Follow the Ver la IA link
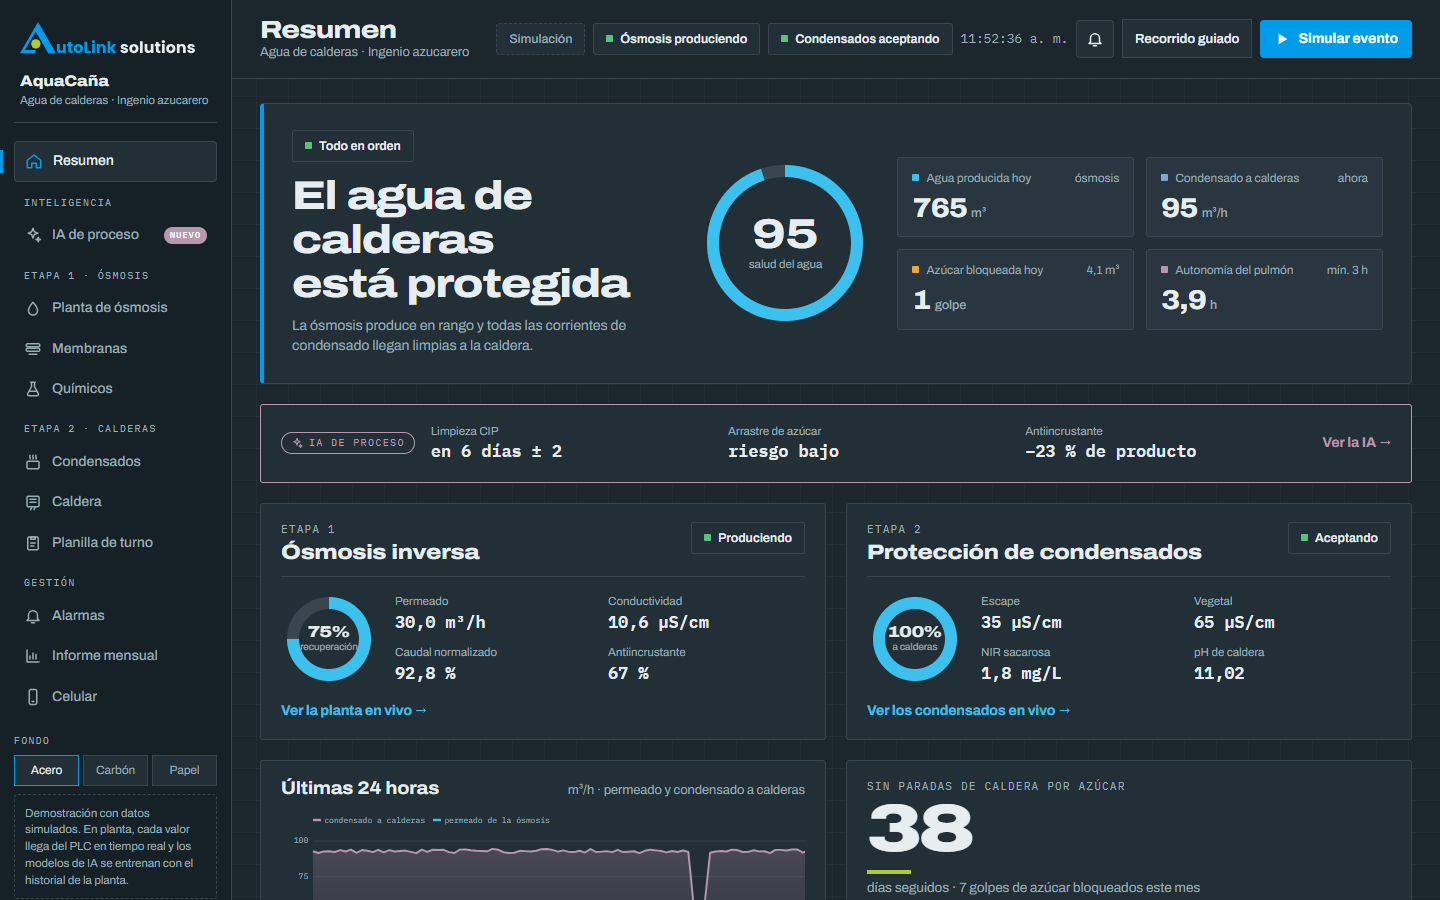The image size is (1440, 900). [x=1356, y=442]
